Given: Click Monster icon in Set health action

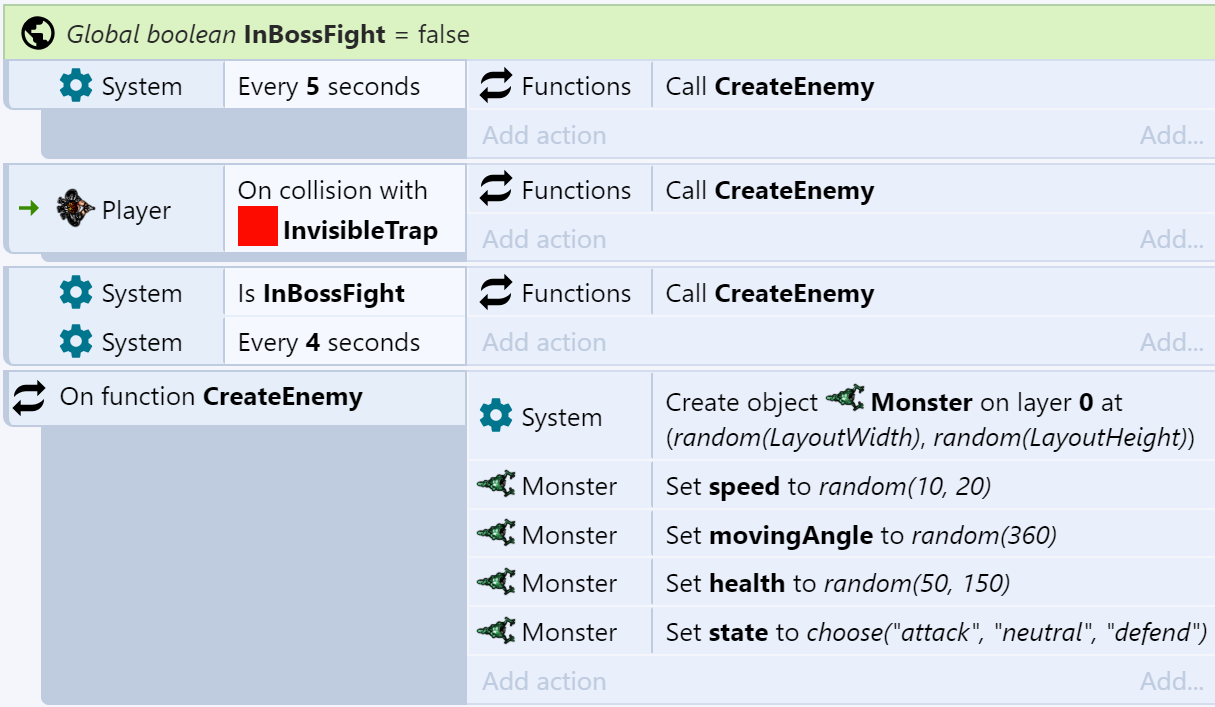Looking at the screenshot, I should 496,582.
